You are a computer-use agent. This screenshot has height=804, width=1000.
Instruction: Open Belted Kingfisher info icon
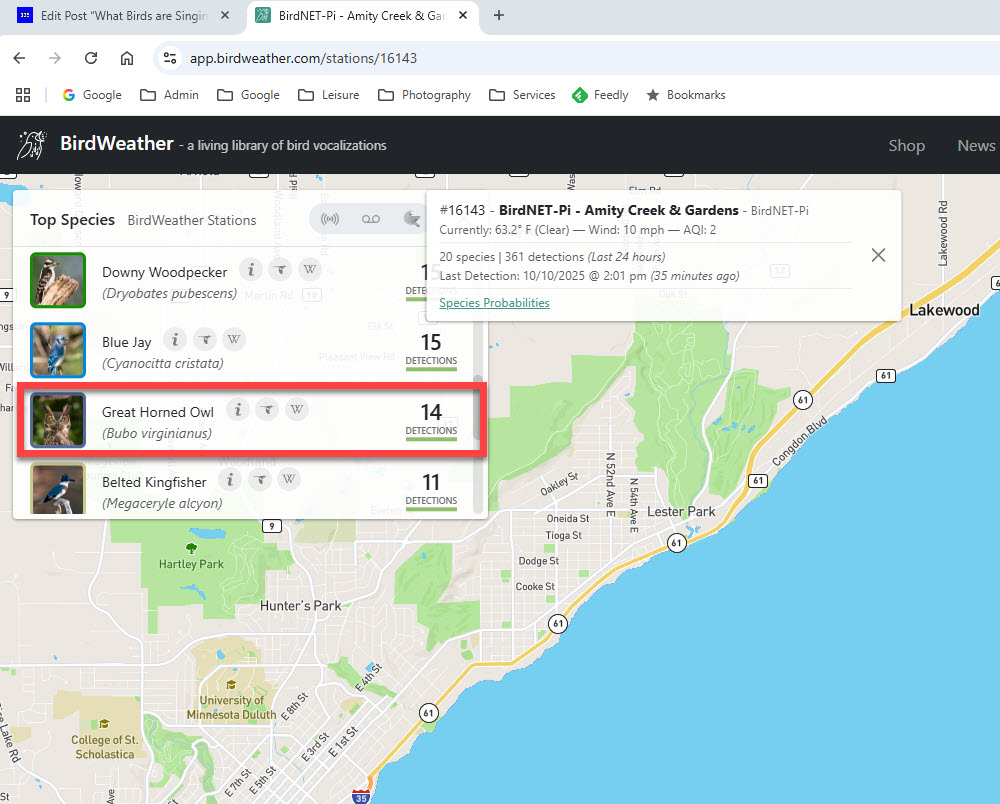click(x=230, y=480)
